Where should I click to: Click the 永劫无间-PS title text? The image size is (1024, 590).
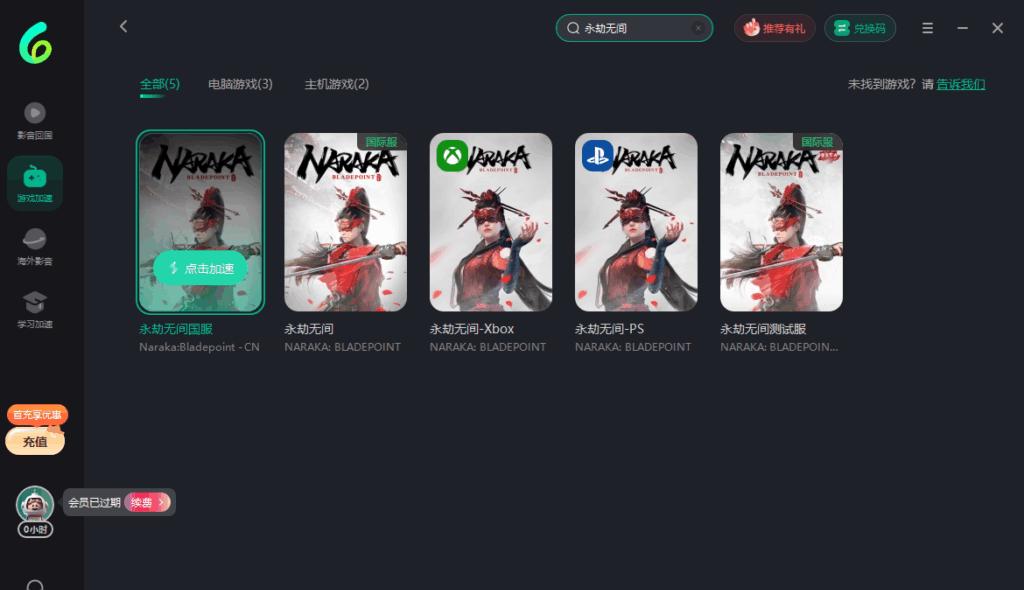(x=609, y=329)
